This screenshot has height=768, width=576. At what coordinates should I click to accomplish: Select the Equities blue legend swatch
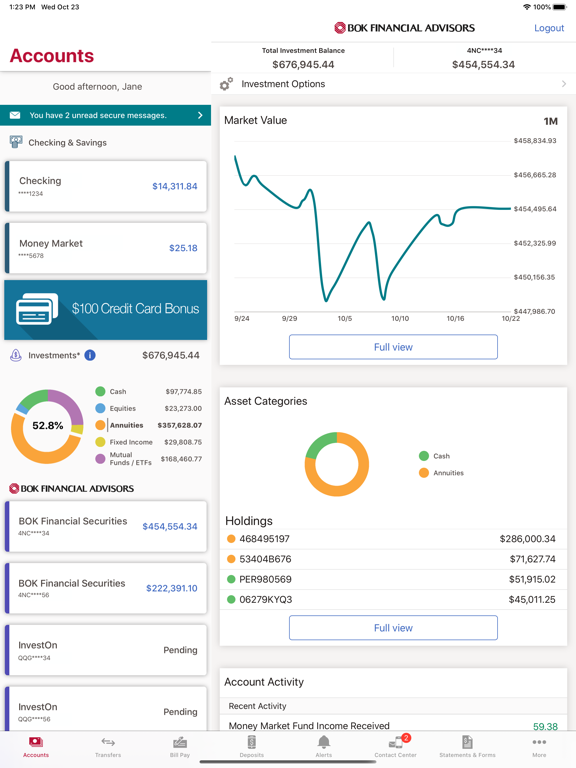tap(100, 408)
